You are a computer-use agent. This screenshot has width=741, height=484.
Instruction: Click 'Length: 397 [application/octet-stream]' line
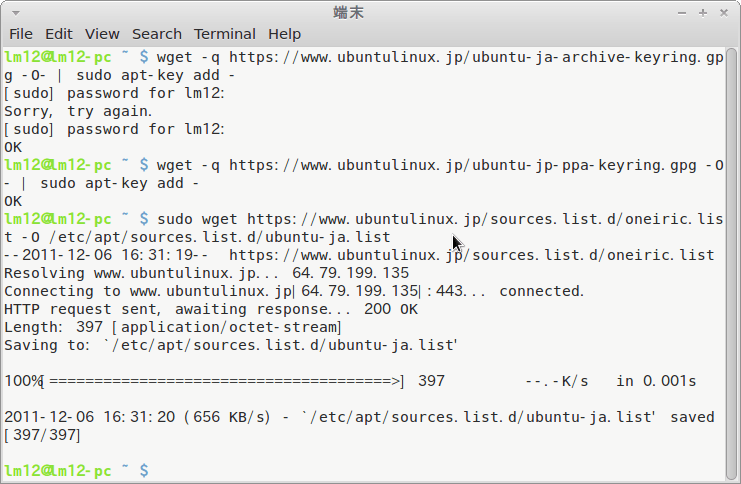(x=172, y=327)
